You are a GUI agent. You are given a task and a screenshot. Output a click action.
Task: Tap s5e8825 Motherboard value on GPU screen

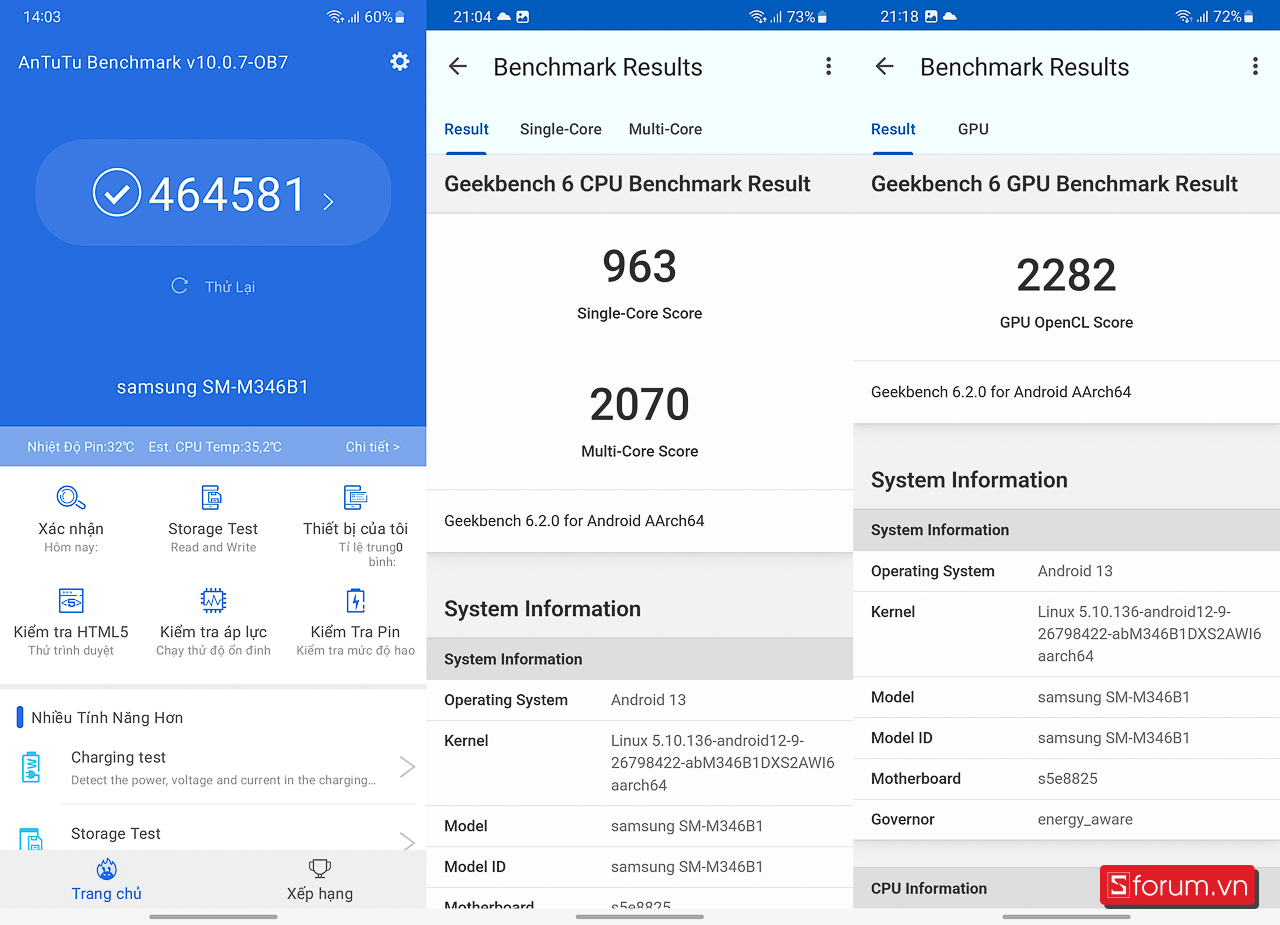tap(1069, 779)
